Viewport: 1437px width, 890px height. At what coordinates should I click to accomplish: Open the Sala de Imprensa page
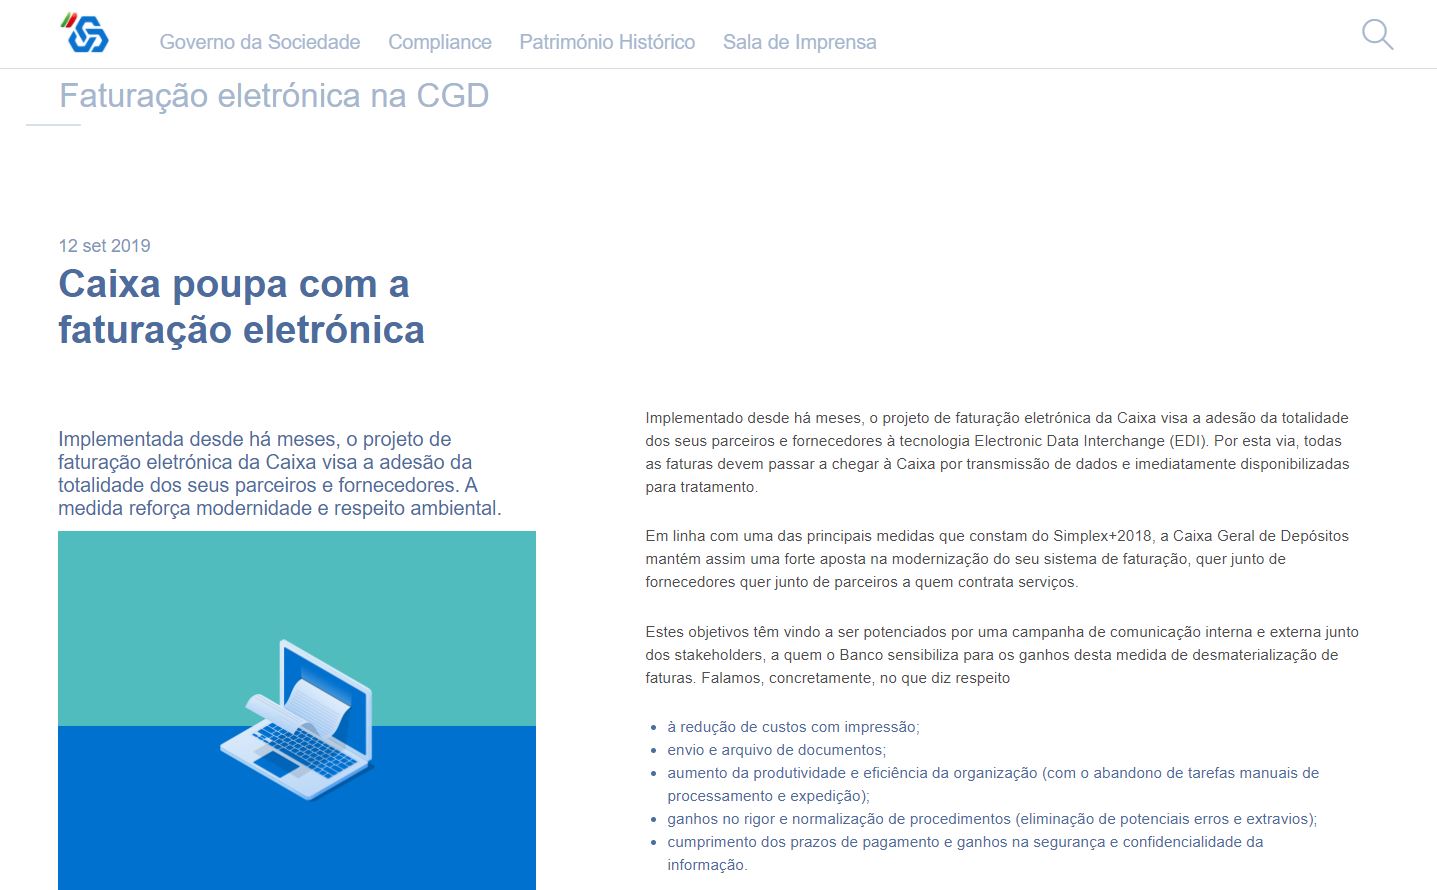click(799, 42)
